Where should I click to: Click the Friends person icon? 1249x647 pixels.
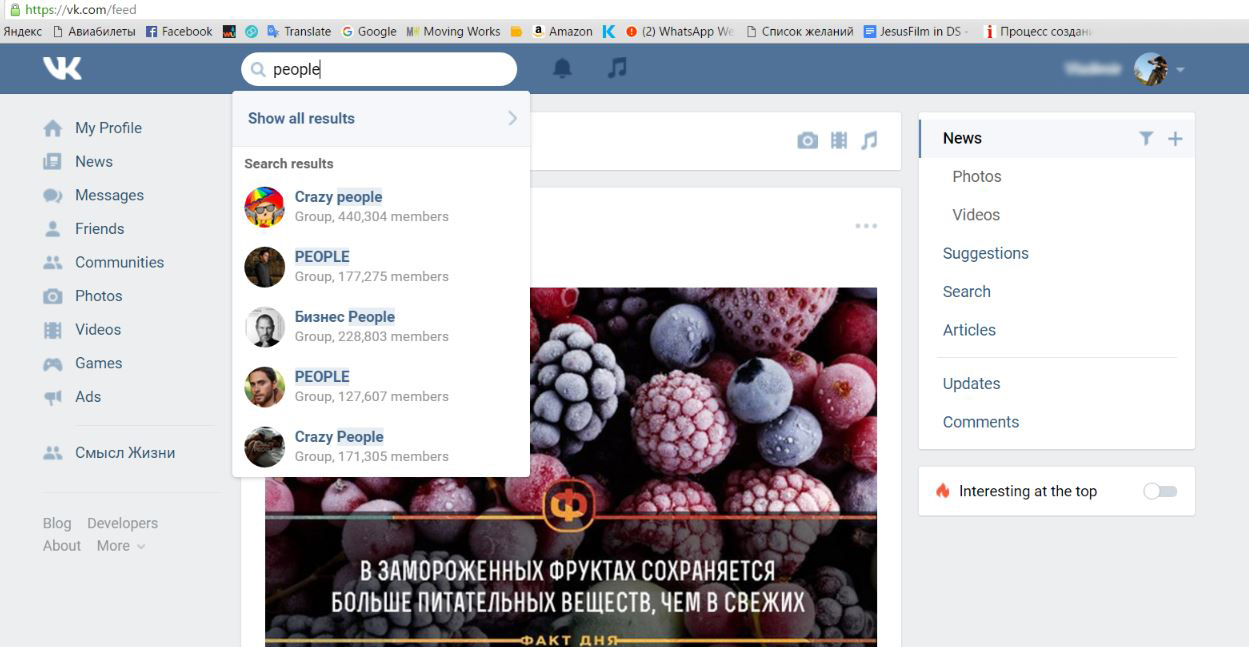click(53, 229)
